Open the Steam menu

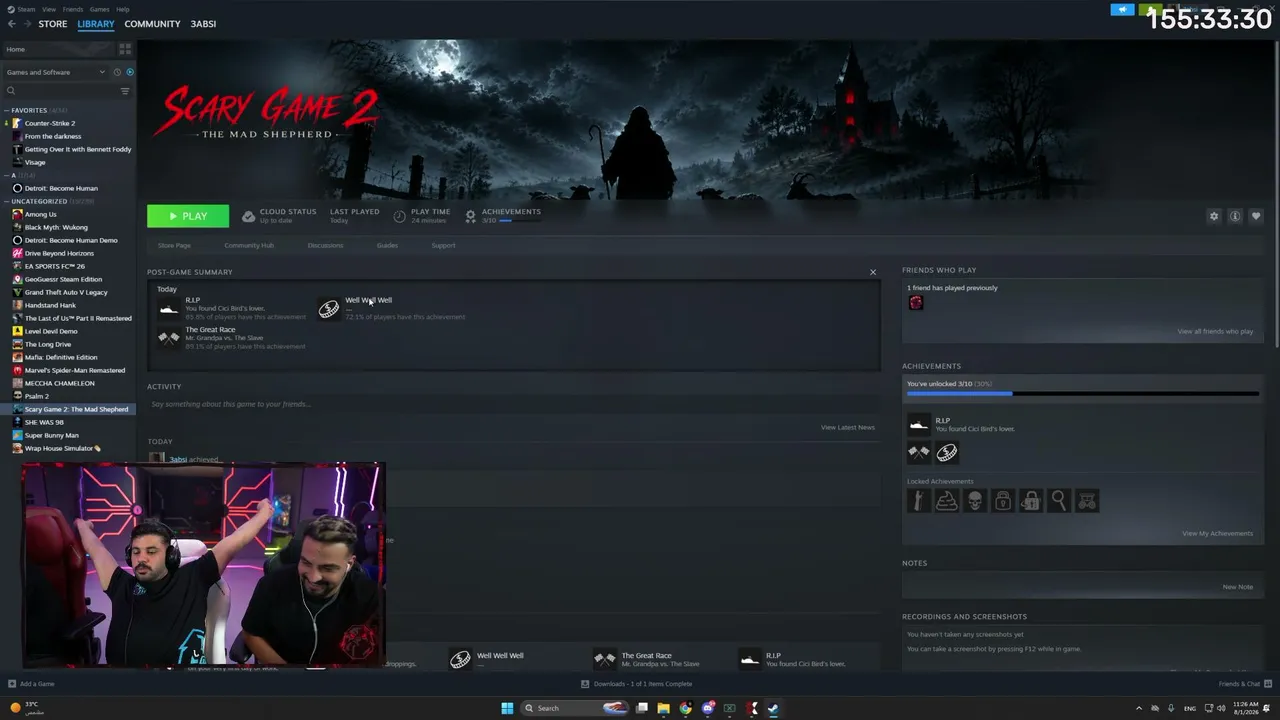(x=27, y=9)
